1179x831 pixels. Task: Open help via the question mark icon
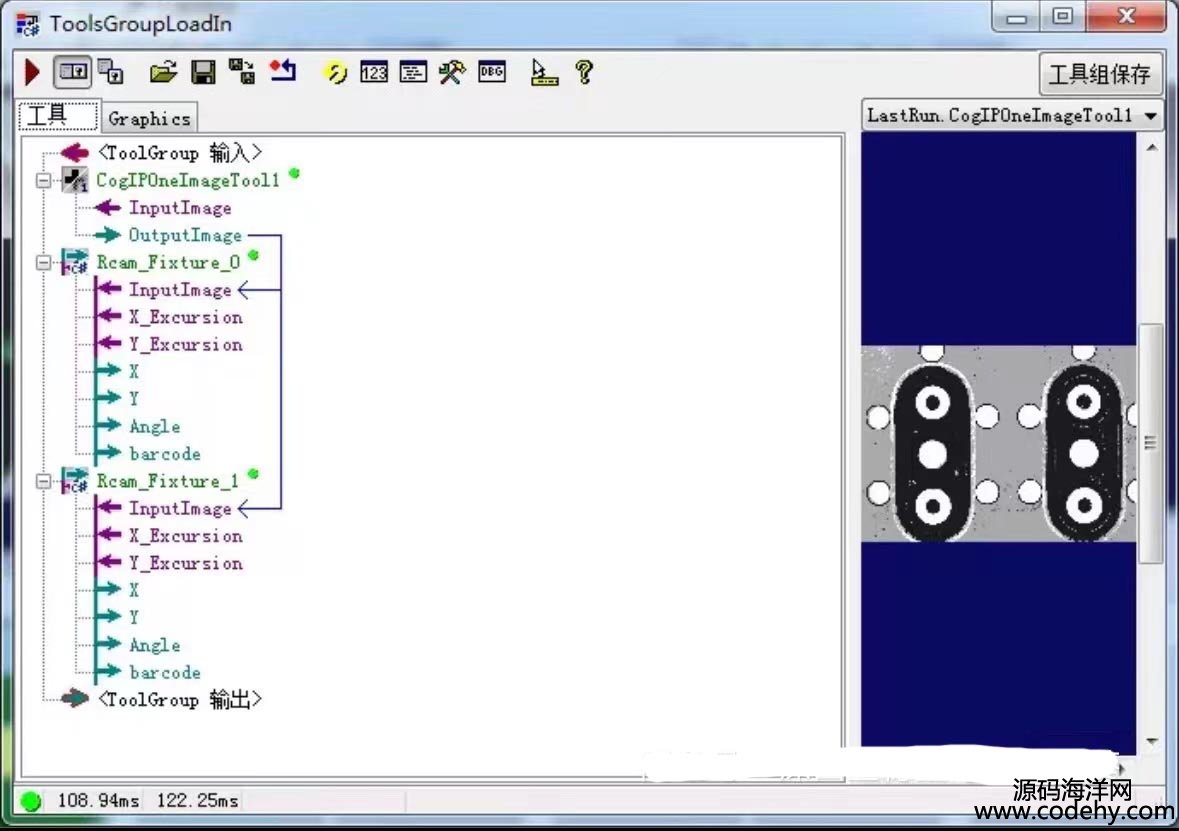click(584, 72)
